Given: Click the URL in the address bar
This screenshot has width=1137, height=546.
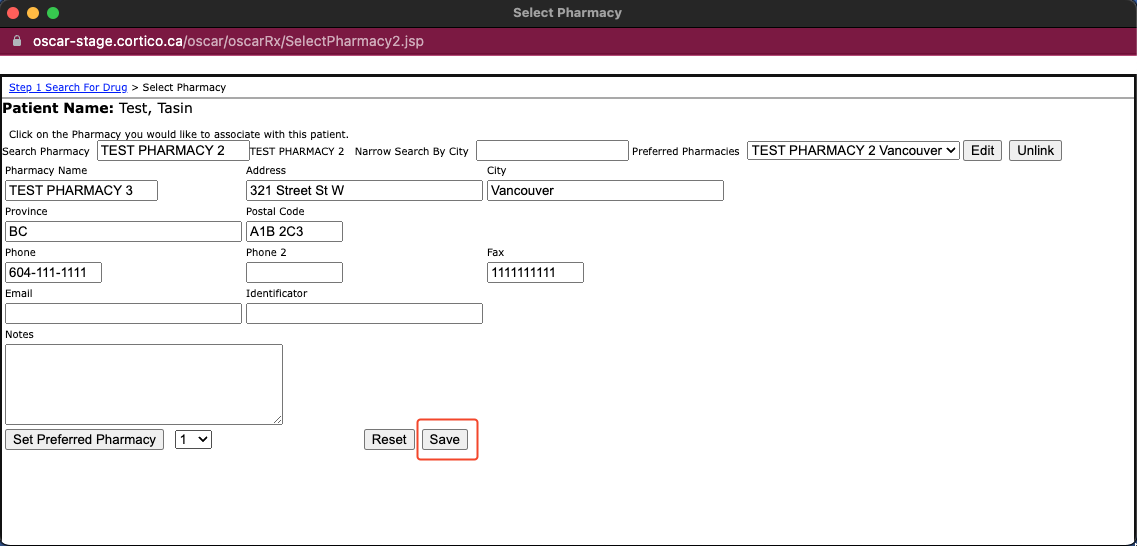Looking at the screenshot, I should (x=228, y=41).
